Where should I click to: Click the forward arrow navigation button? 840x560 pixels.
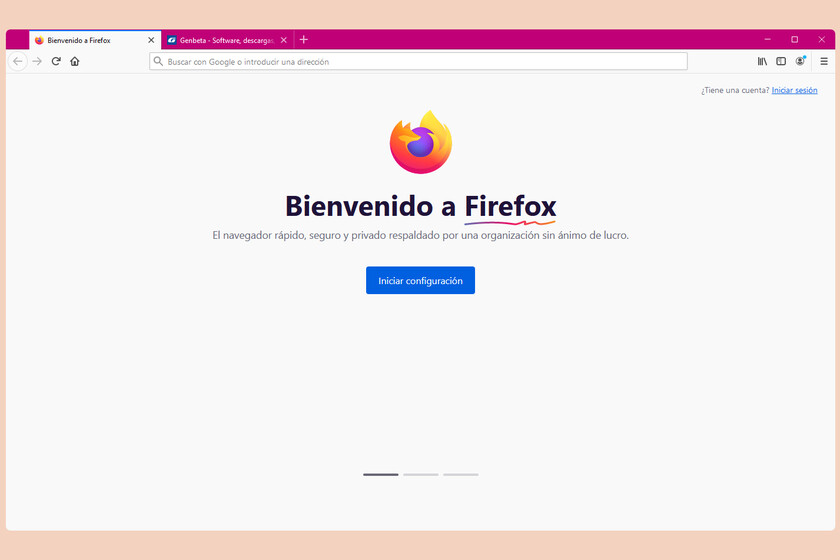coord(37,62)
